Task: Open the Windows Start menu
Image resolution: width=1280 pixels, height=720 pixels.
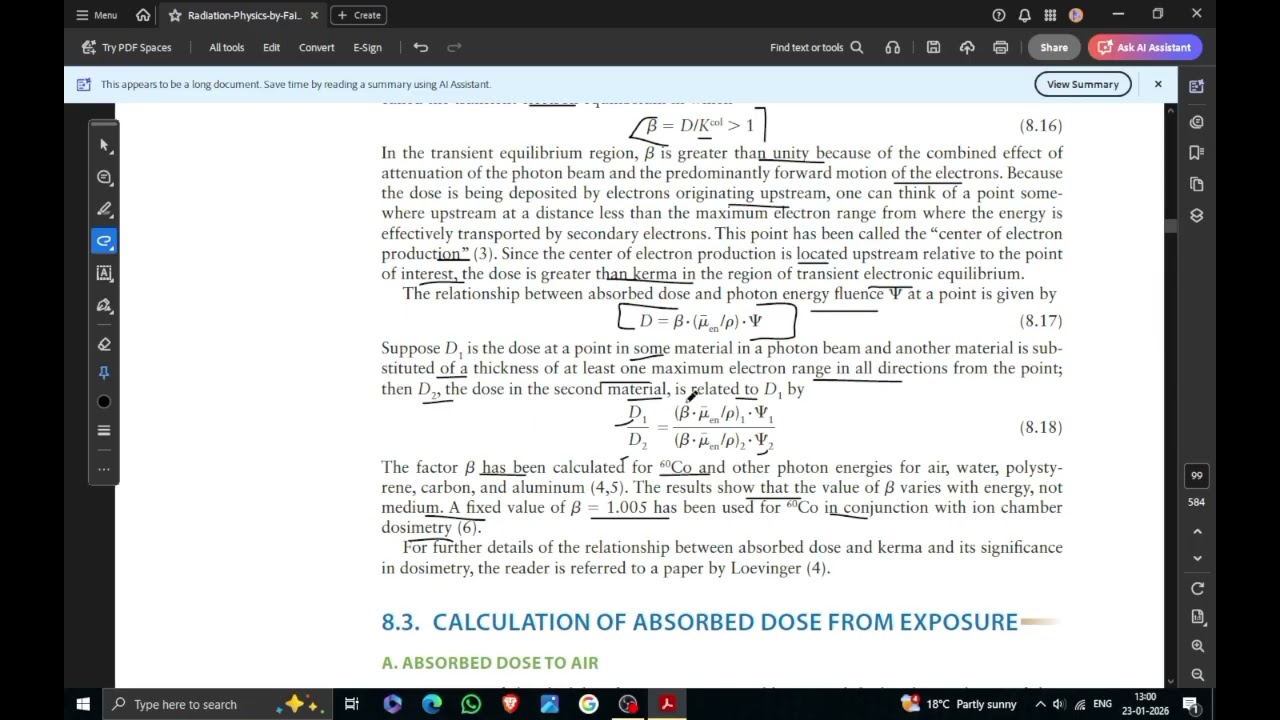Action: (83, 704)
